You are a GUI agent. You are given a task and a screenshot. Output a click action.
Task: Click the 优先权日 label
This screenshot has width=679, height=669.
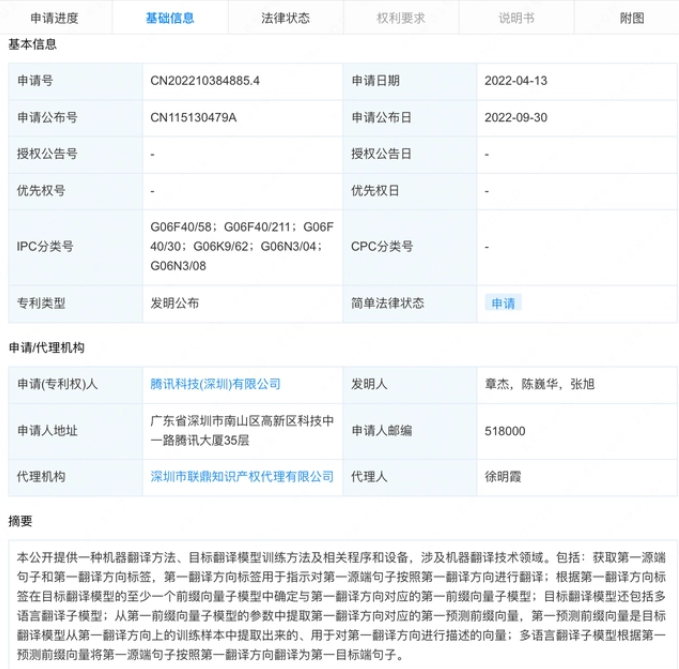375,191
